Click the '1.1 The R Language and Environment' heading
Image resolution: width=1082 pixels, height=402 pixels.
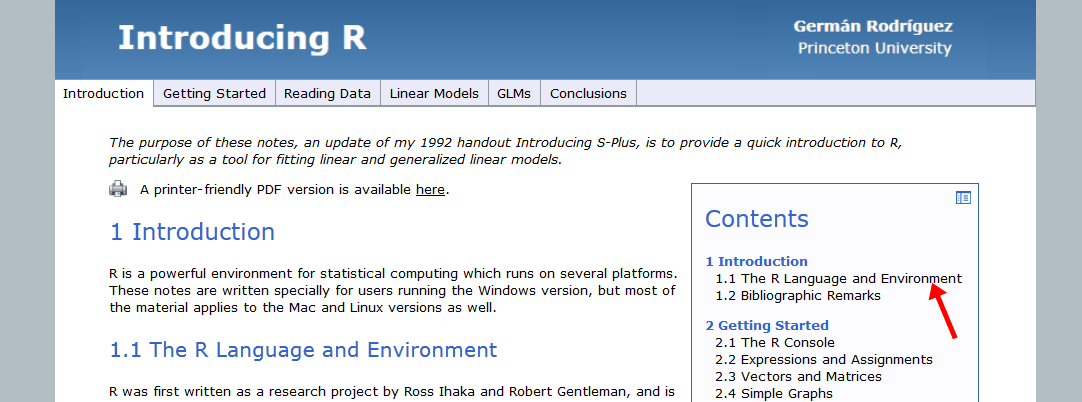tap(304, 350)
